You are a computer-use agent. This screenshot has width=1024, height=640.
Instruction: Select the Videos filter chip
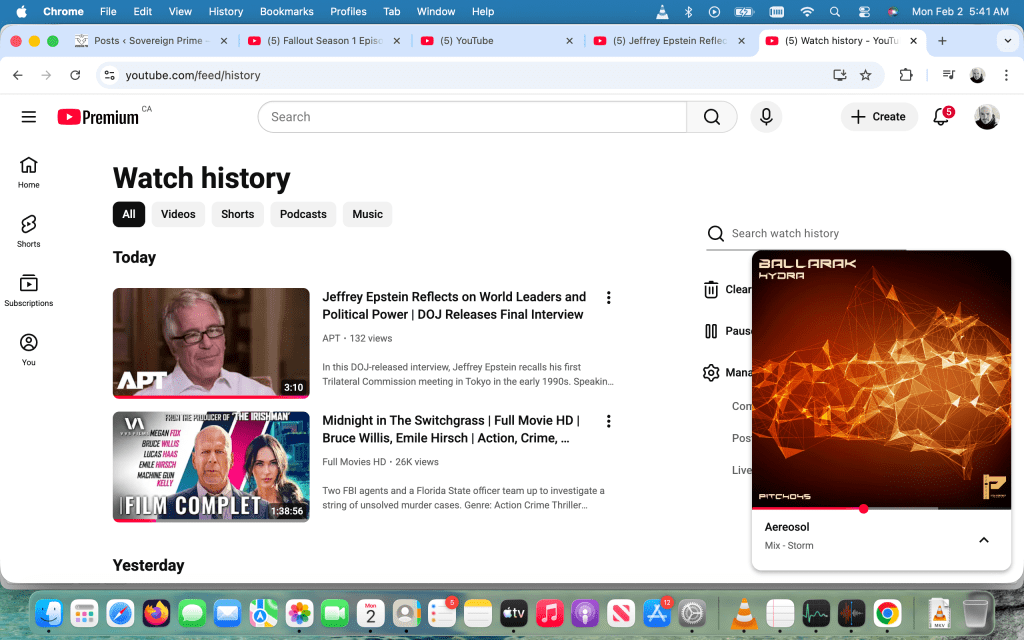(x=178, y=214)
